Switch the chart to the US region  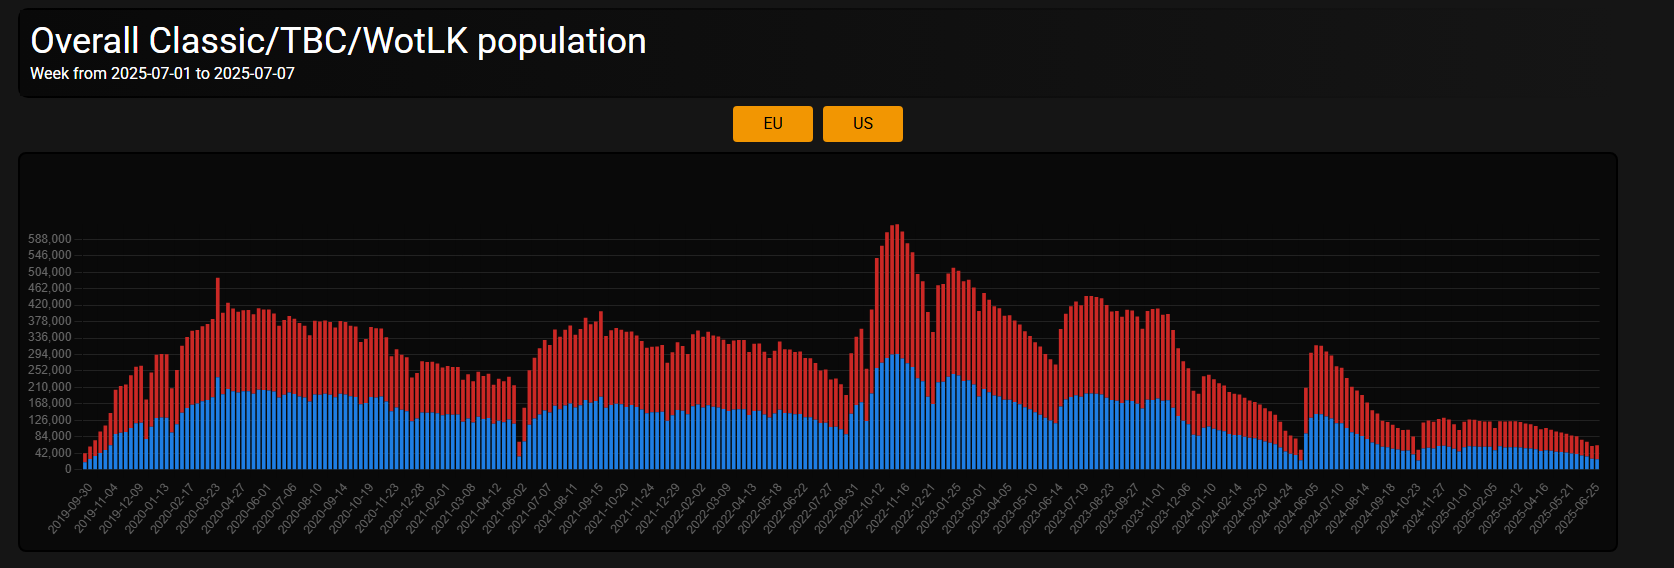coord(862,124)
